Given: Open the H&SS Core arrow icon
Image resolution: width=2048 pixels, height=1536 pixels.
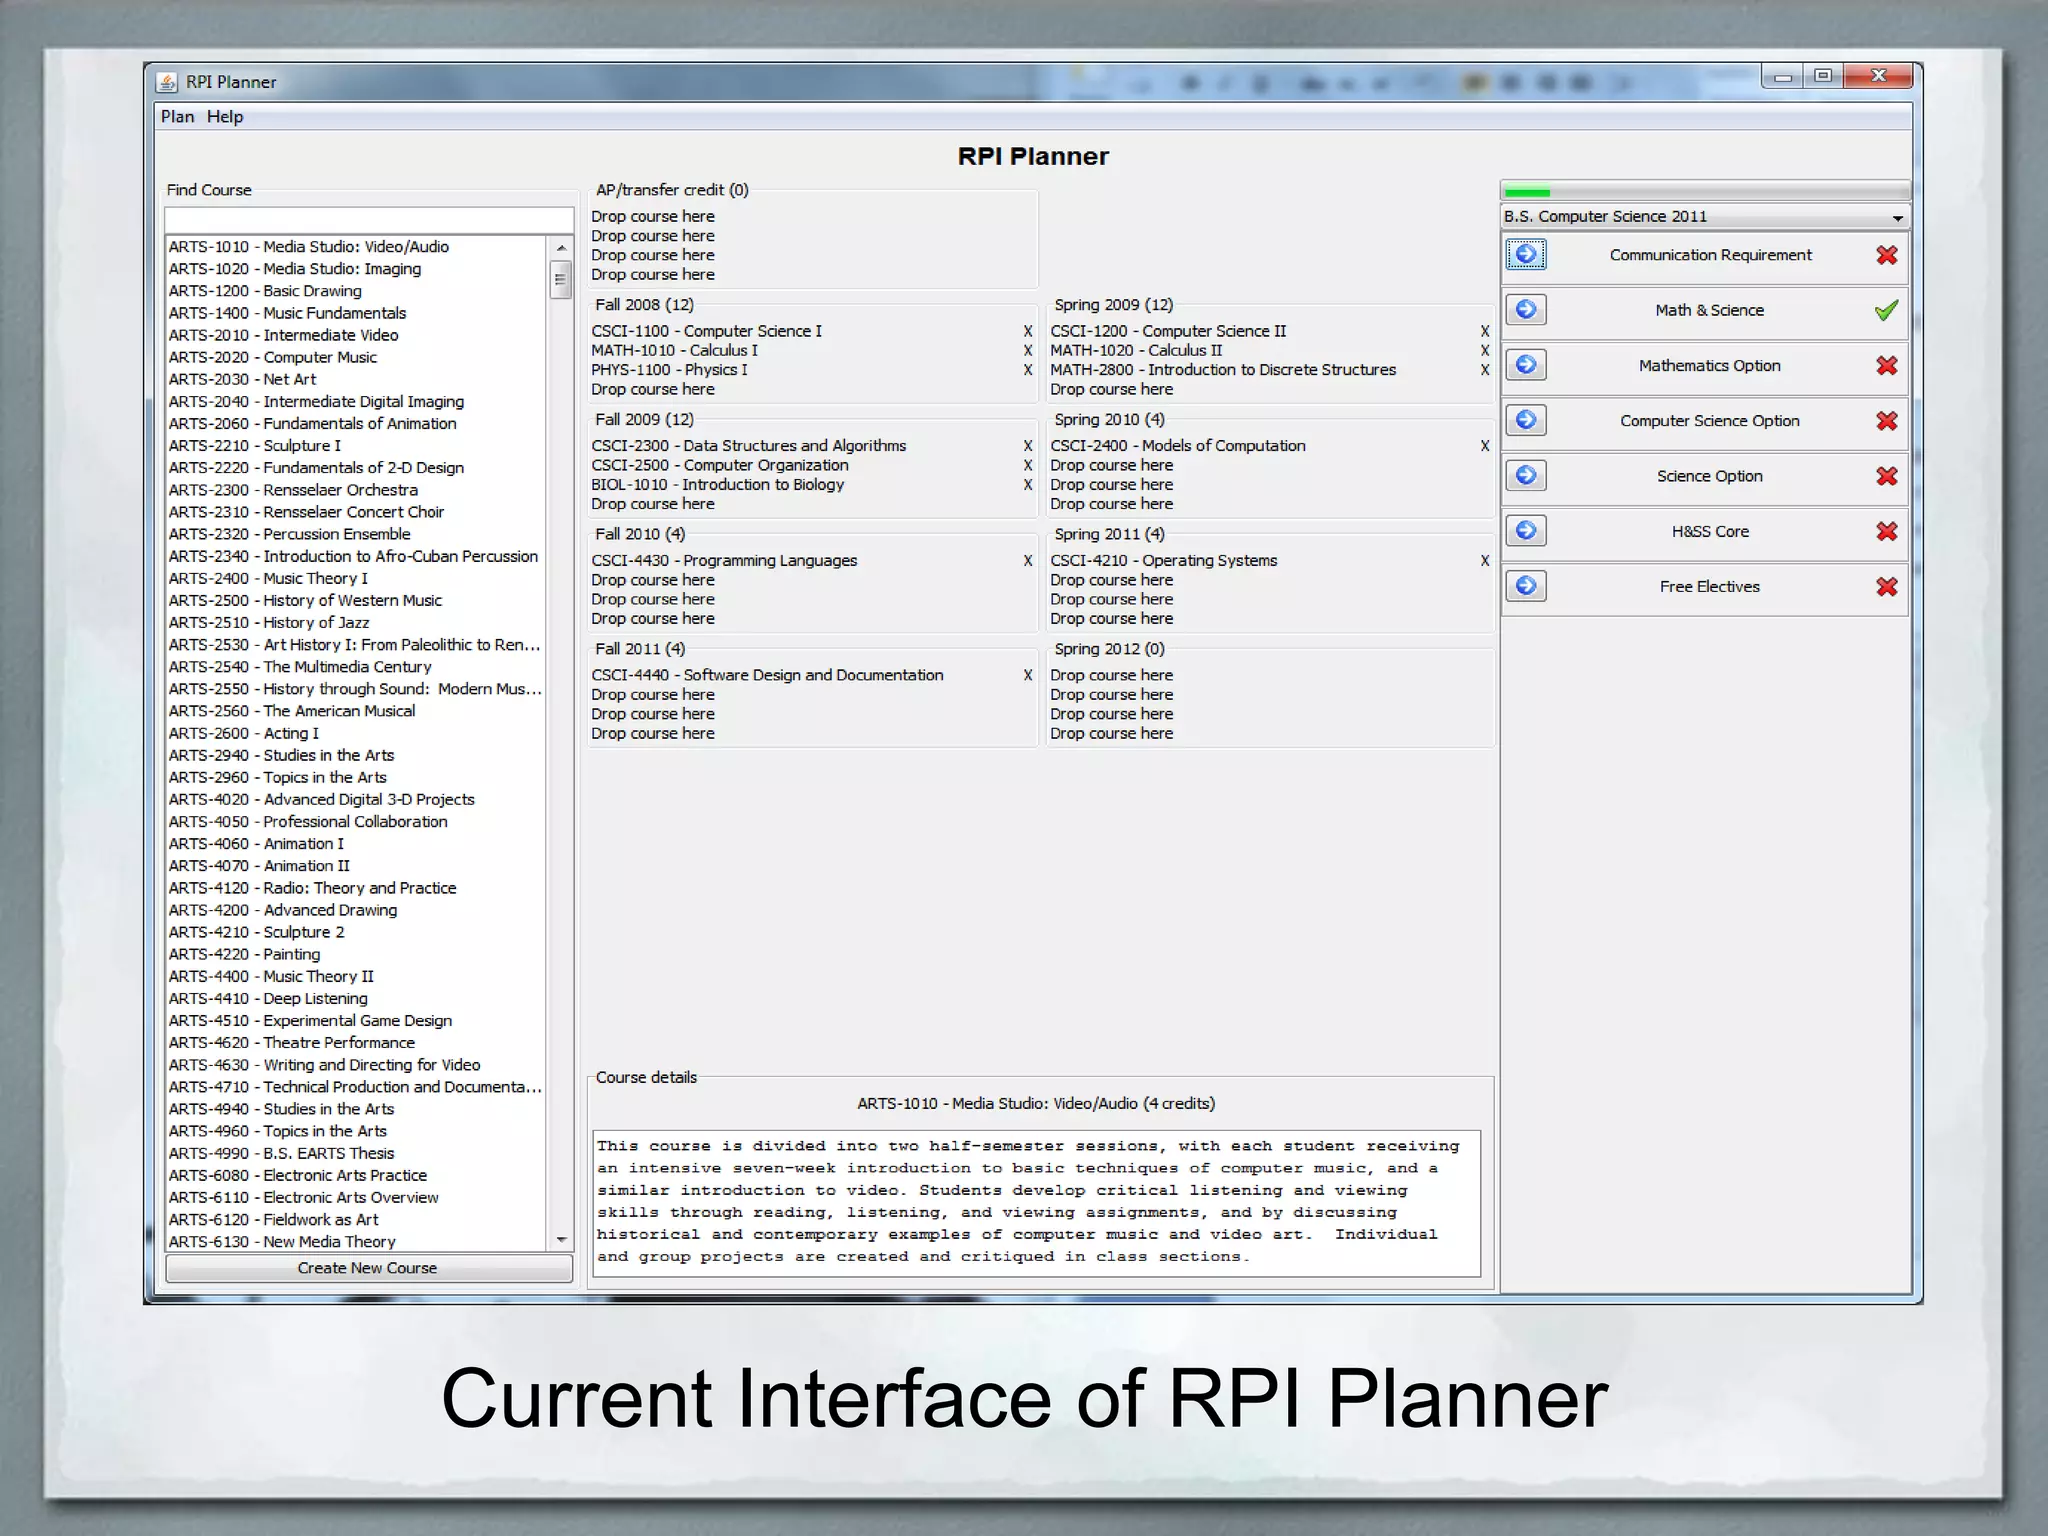Looking at the screenshot, I should tap(1526, 531).
